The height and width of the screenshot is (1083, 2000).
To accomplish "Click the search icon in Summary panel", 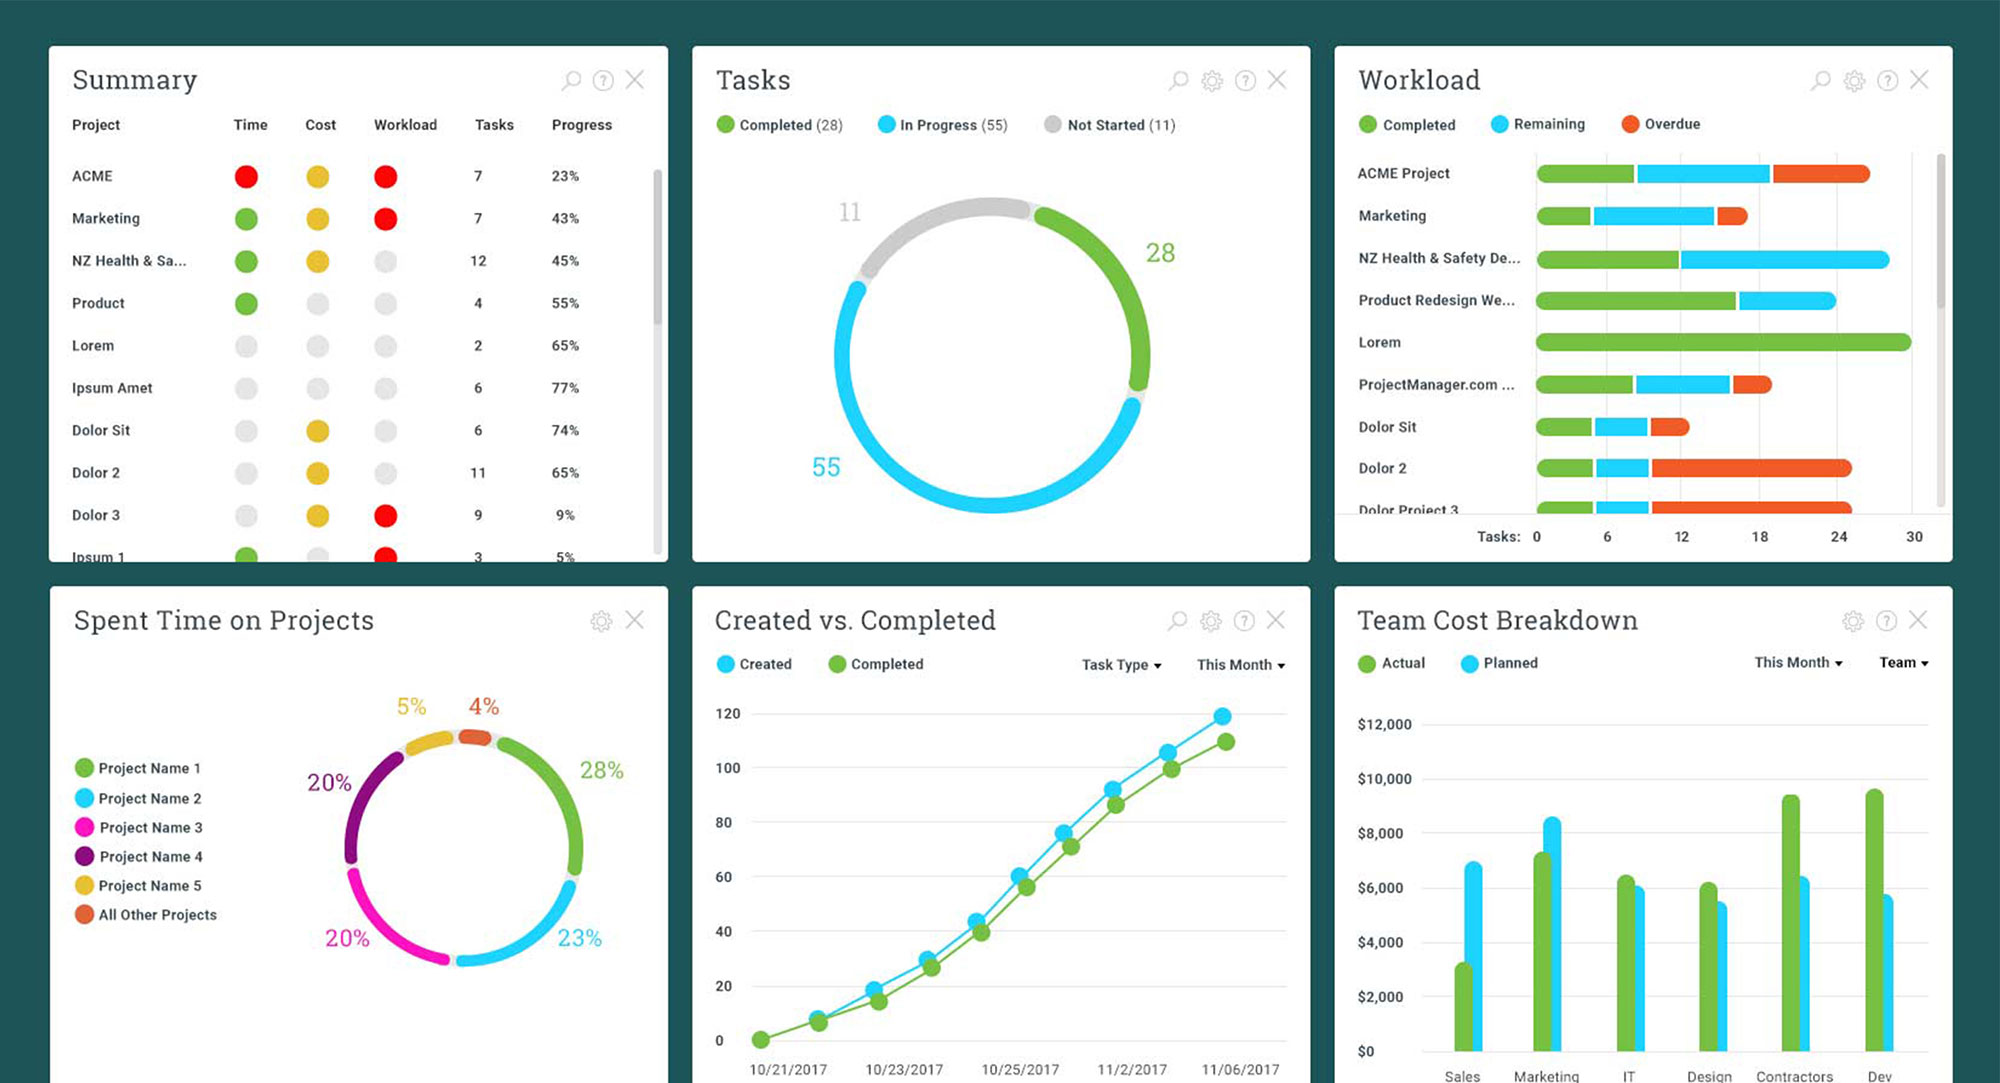I will pyautogui.click(x=571, y=80).
